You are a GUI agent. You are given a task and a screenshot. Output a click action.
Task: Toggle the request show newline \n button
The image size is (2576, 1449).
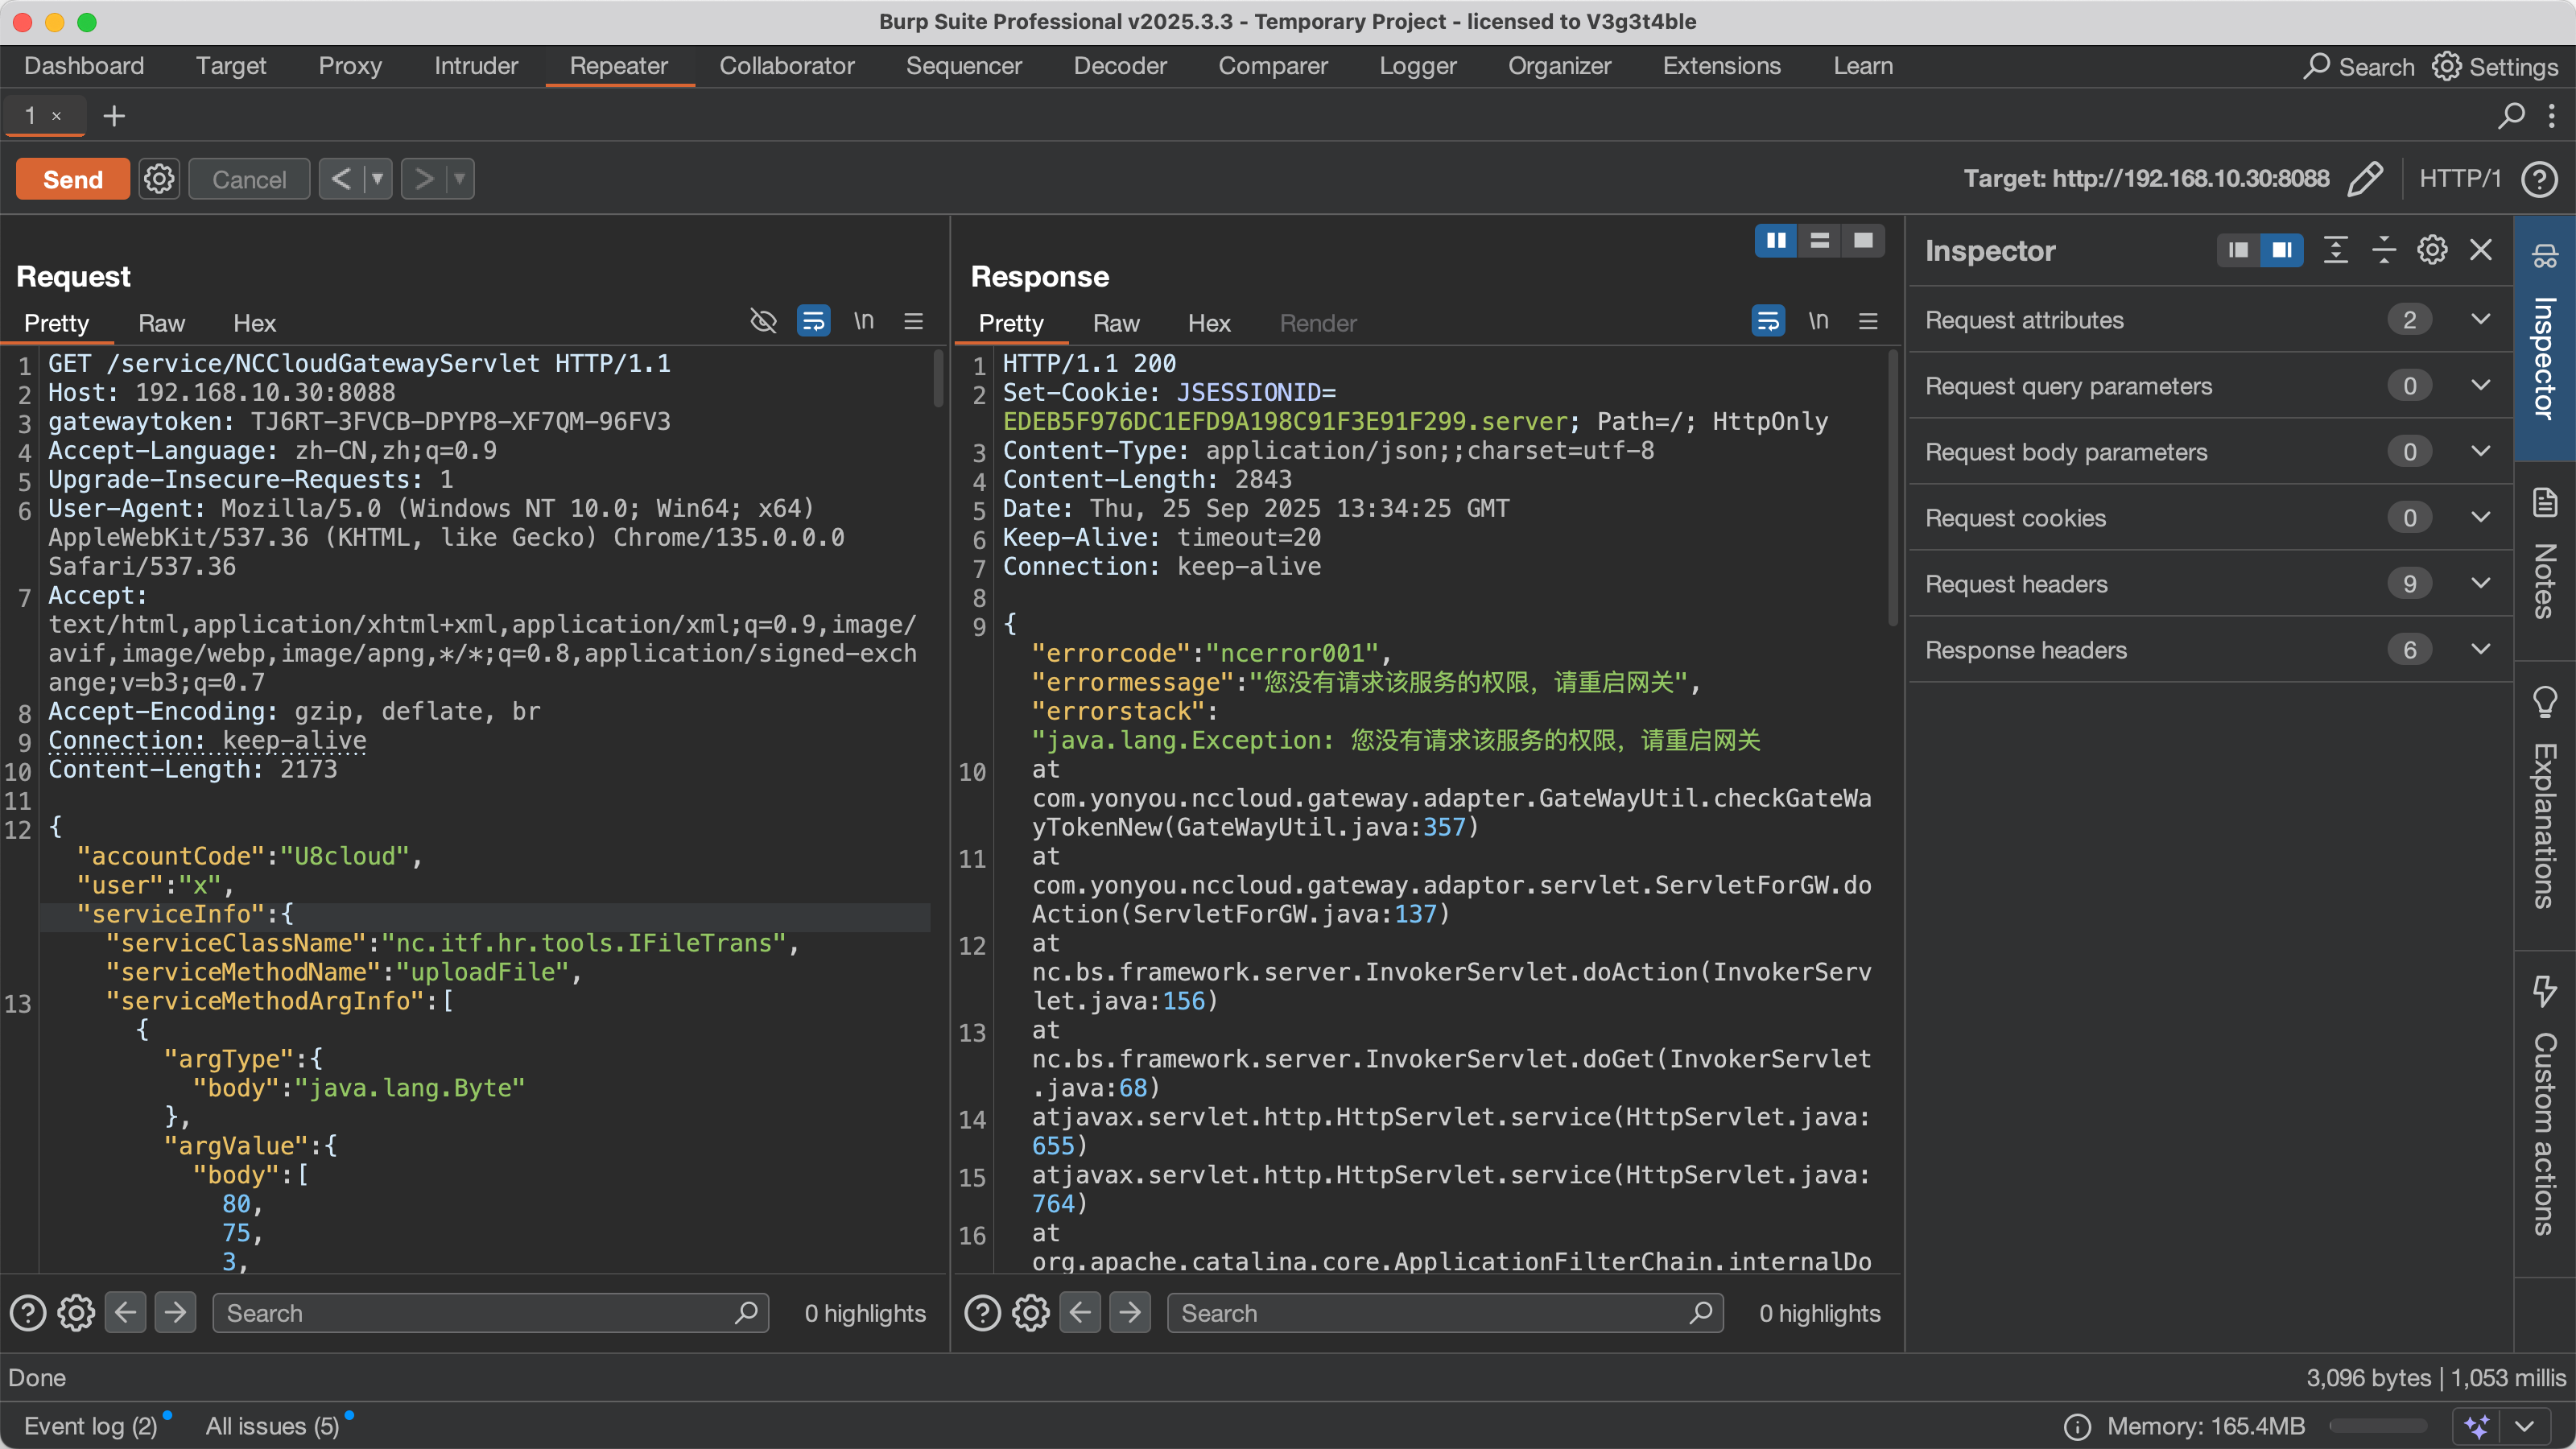pos(864,322)
